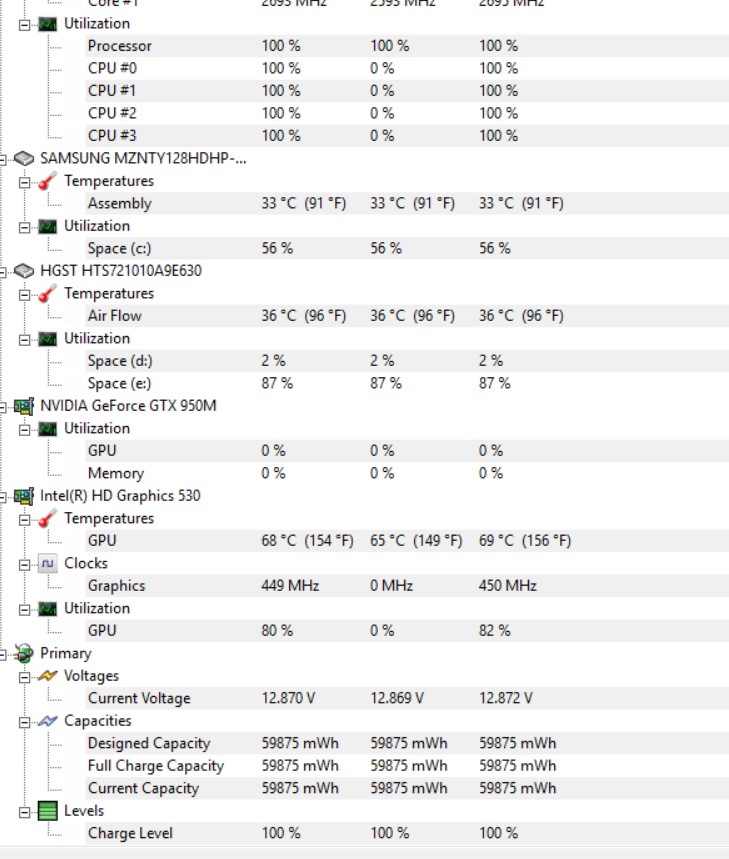This screenshot has height=859, width=729.
Task: Click the Capacities icon under Primary battery
Action: pos(47,721)
